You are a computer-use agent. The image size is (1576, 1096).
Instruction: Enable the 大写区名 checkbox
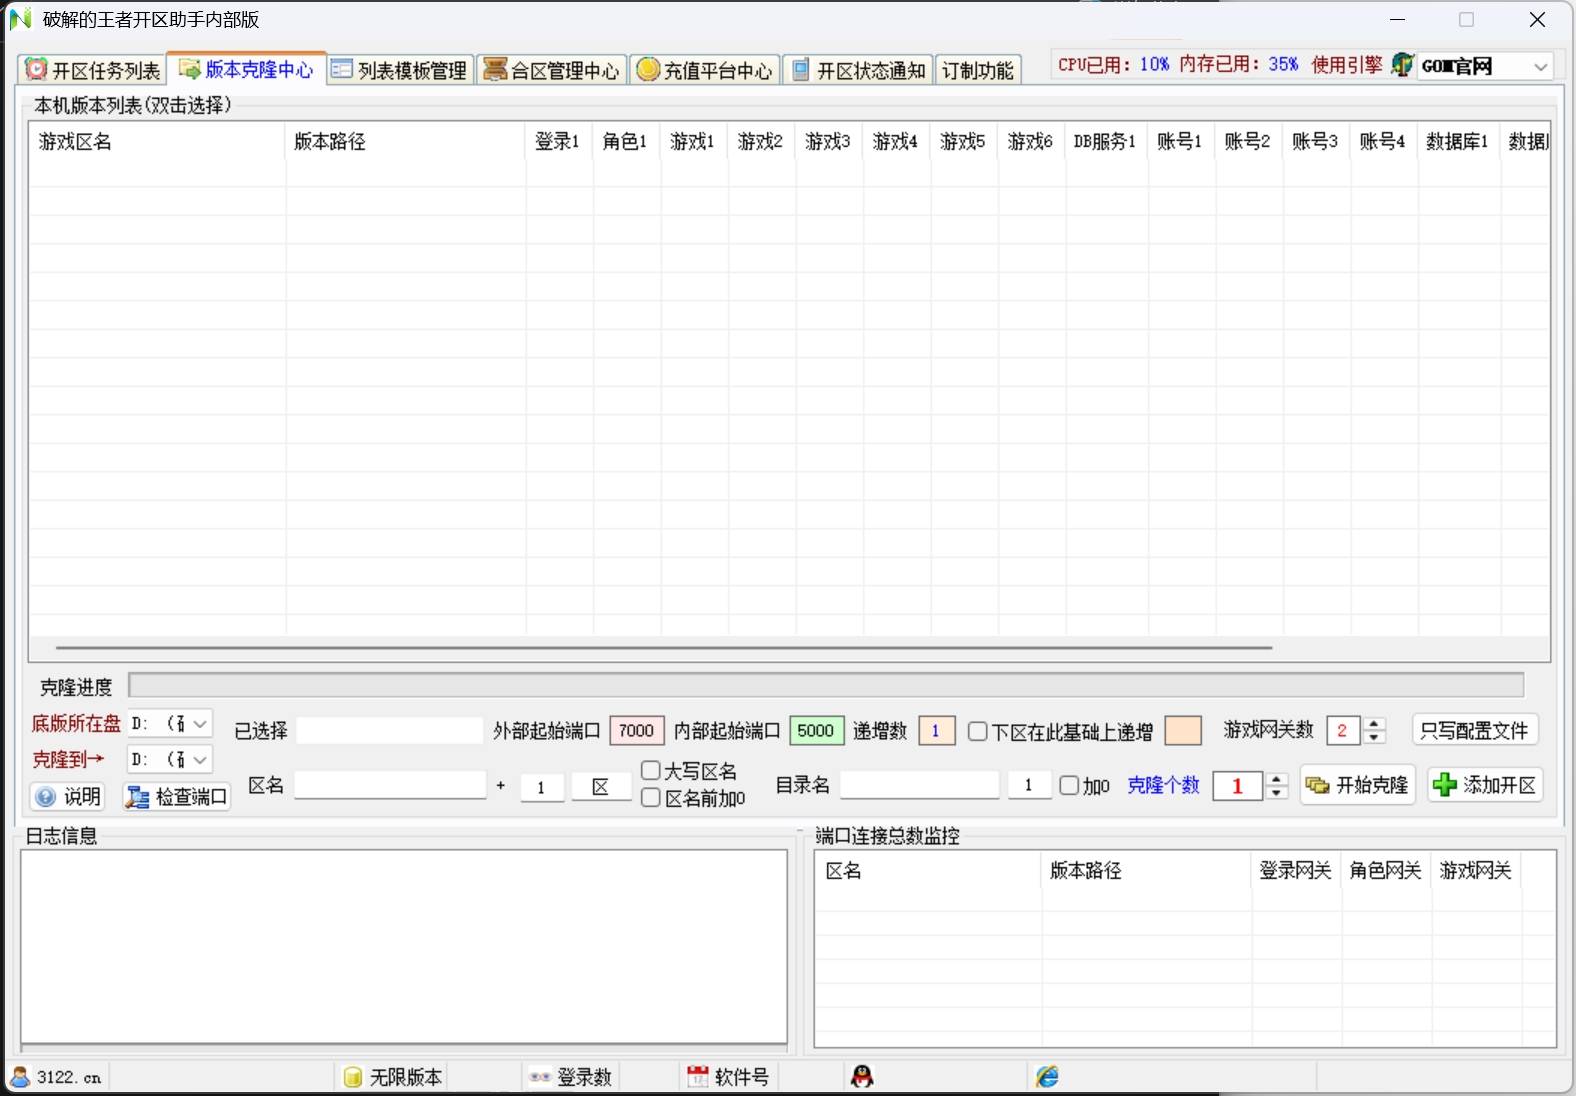tap(651, 770)
